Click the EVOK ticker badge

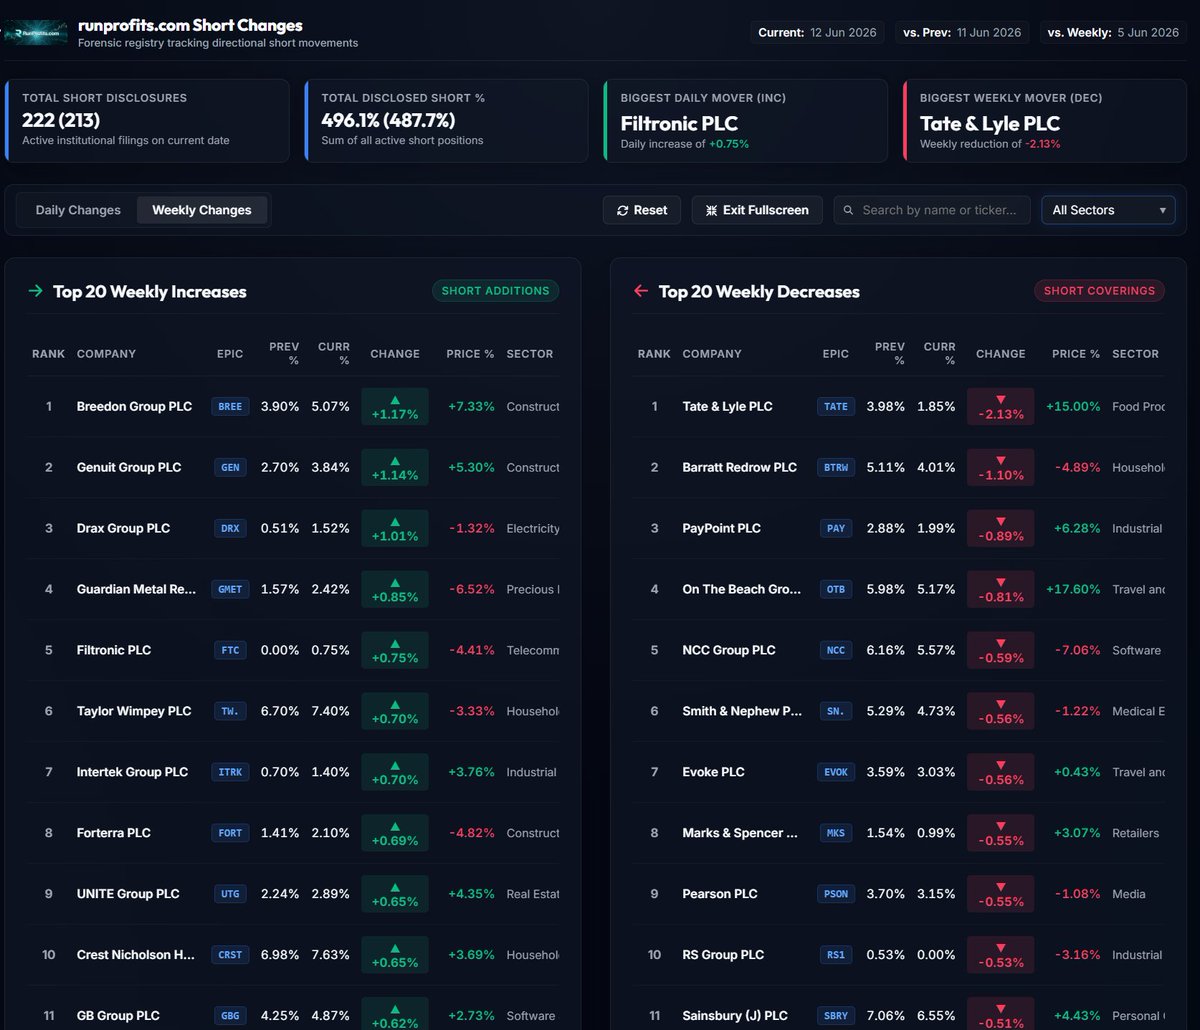(836, 772)
